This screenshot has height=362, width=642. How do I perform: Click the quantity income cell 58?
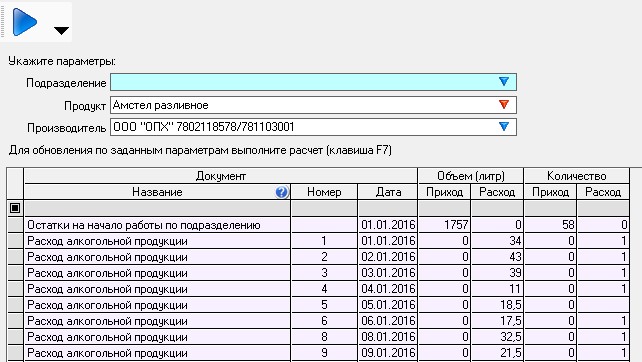tap(550, 225)
